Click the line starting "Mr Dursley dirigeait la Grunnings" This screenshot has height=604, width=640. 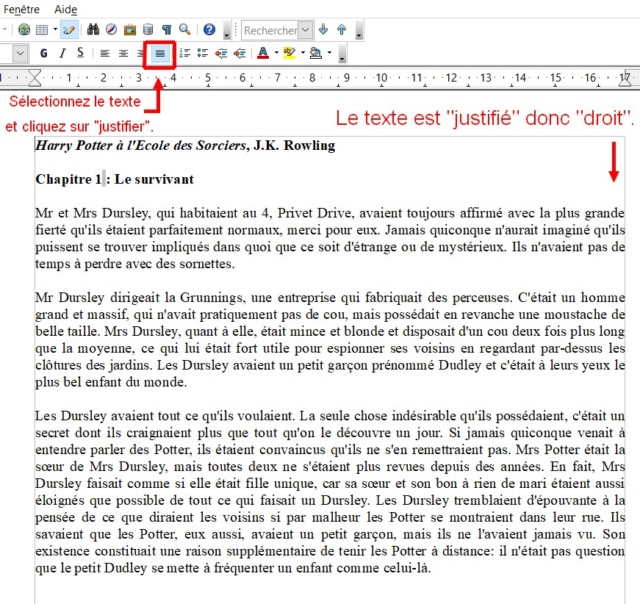click(x=330, y=298)
